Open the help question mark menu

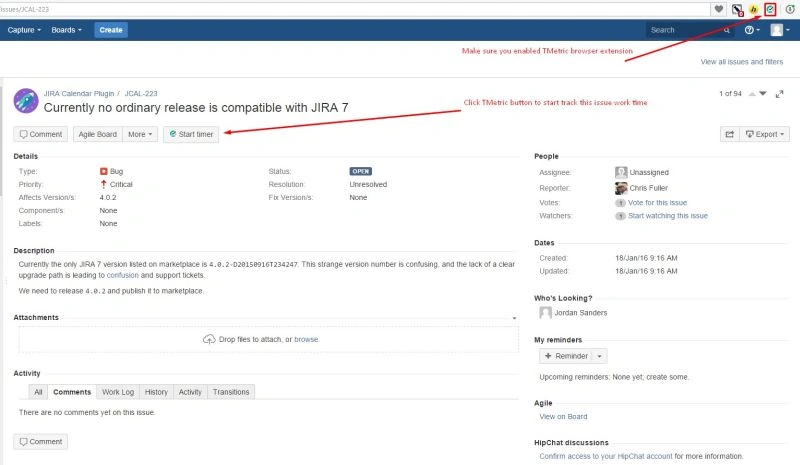752,30
